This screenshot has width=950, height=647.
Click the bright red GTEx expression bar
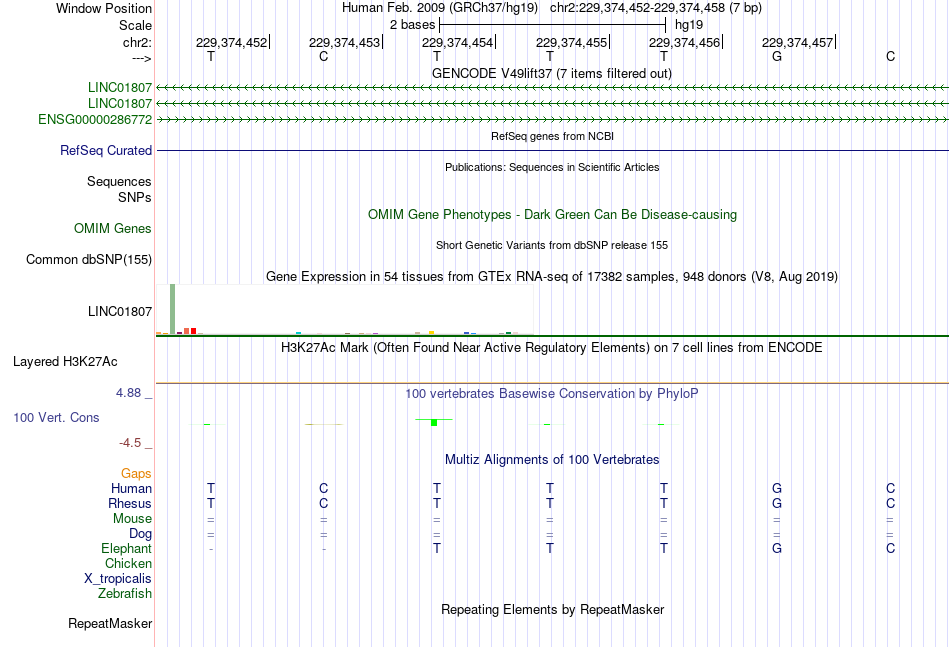193,331
